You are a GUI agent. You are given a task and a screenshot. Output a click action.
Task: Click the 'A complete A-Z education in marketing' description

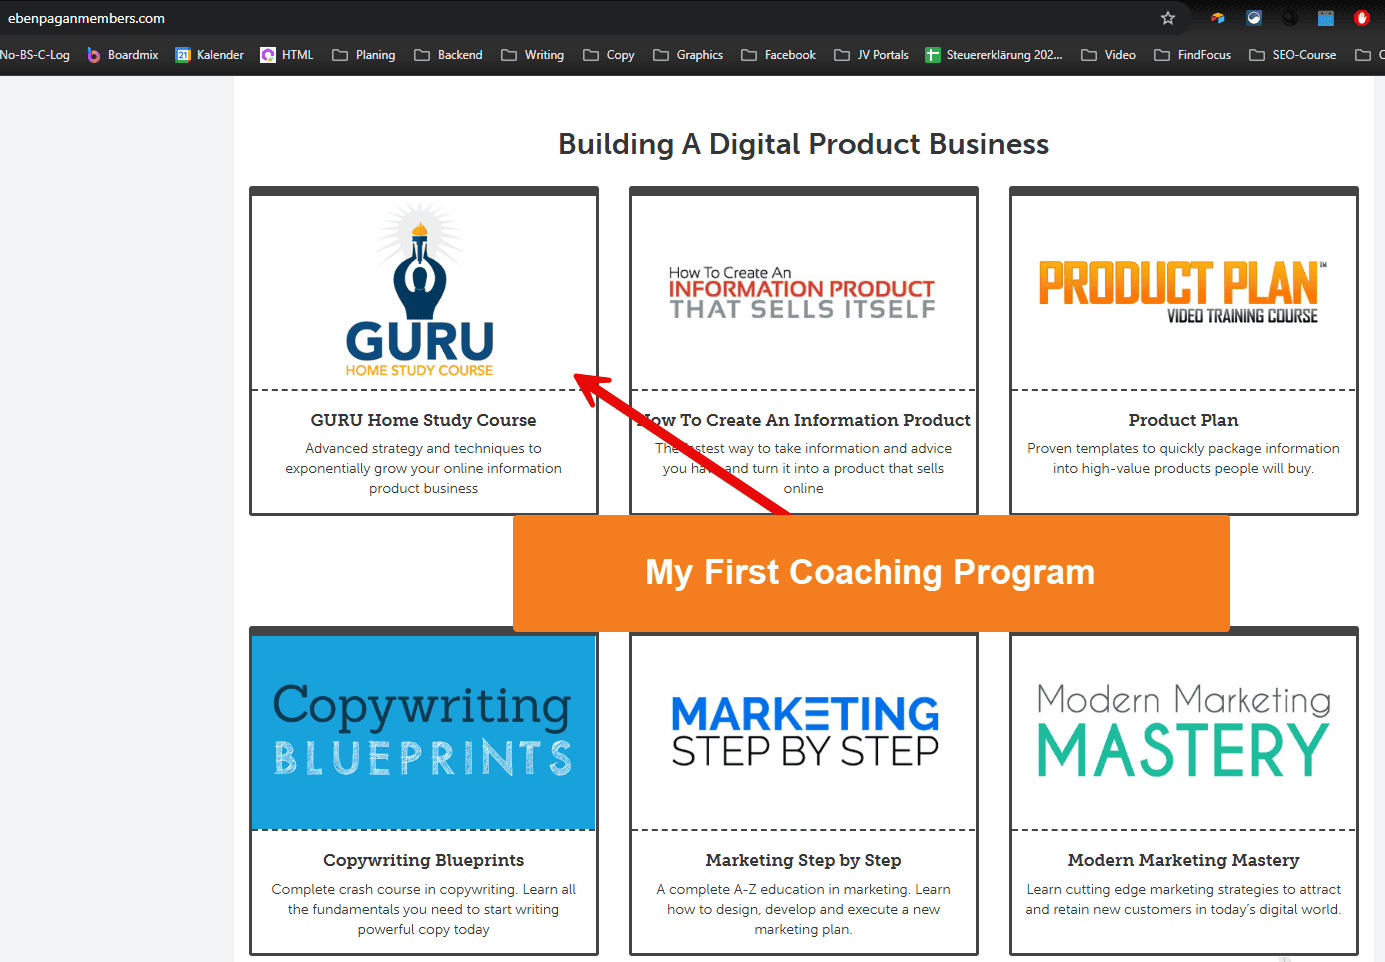[x=803, y=909]
